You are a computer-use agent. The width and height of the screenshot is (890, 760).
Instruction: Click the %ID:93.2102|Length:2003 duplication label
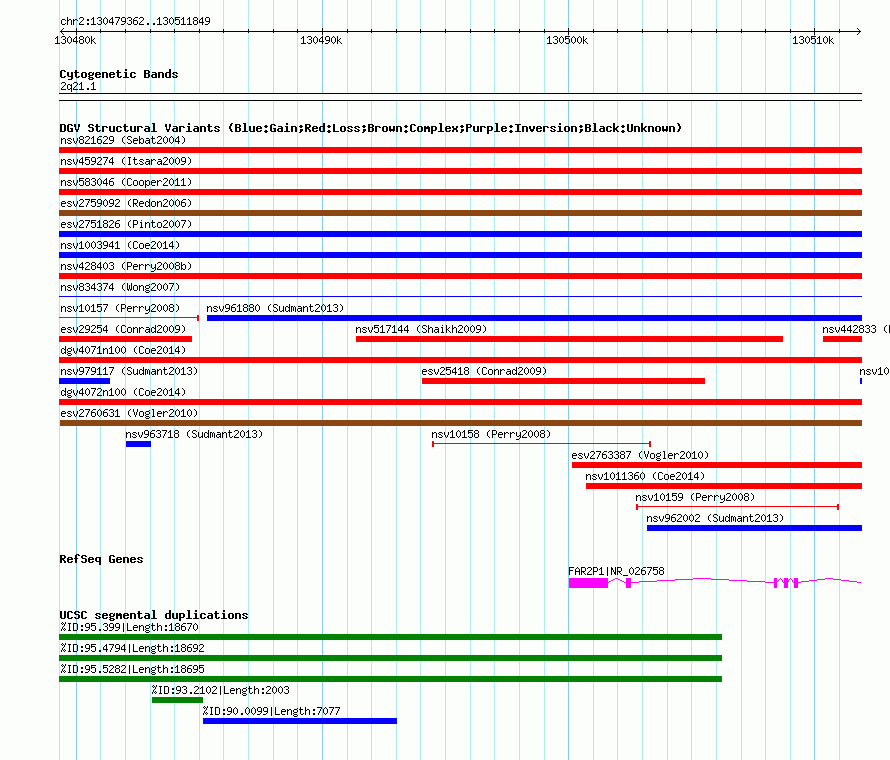(220, 690)
